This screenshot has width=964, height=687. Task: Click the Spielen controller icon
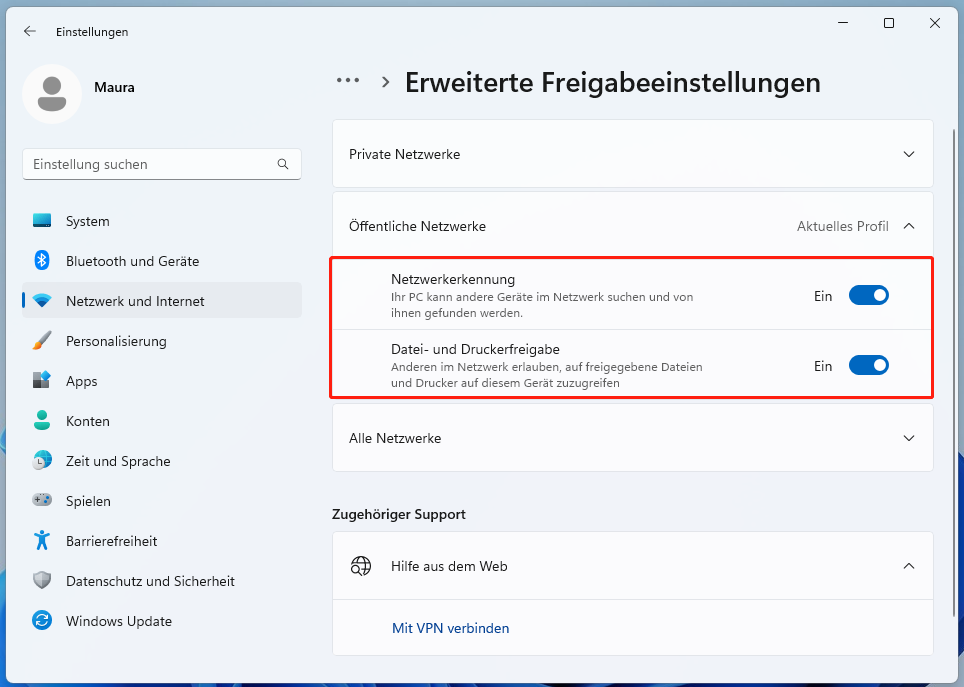pos(44,501)
